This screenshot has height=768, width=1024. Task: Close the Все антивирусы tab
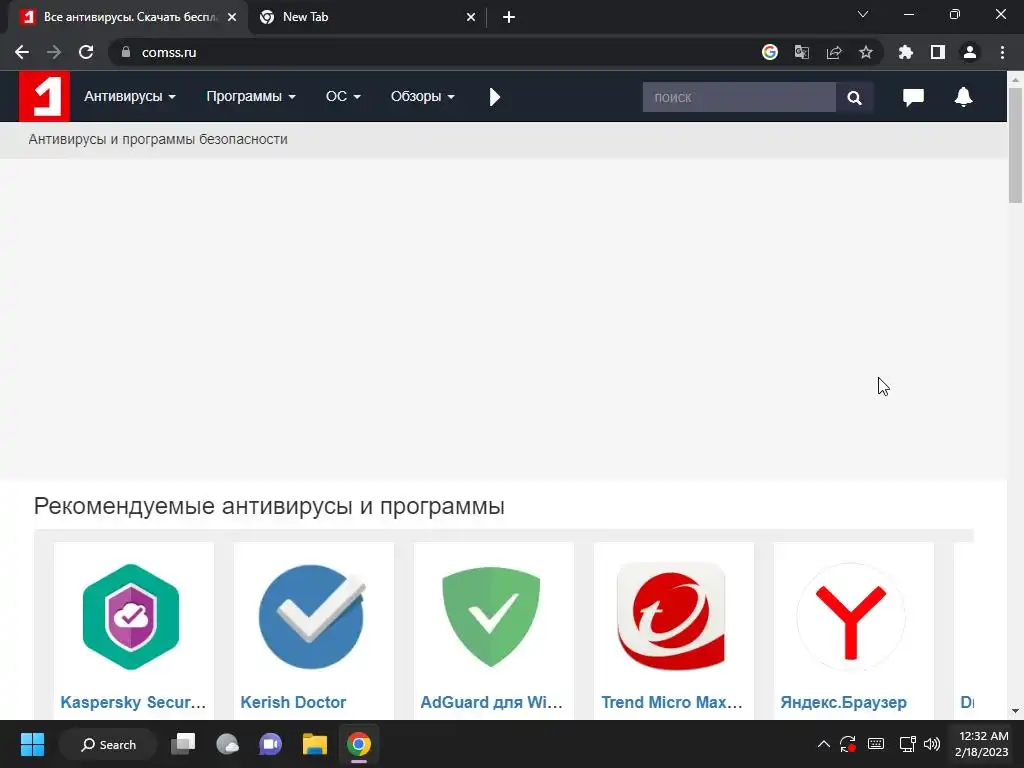pos(232,17)
